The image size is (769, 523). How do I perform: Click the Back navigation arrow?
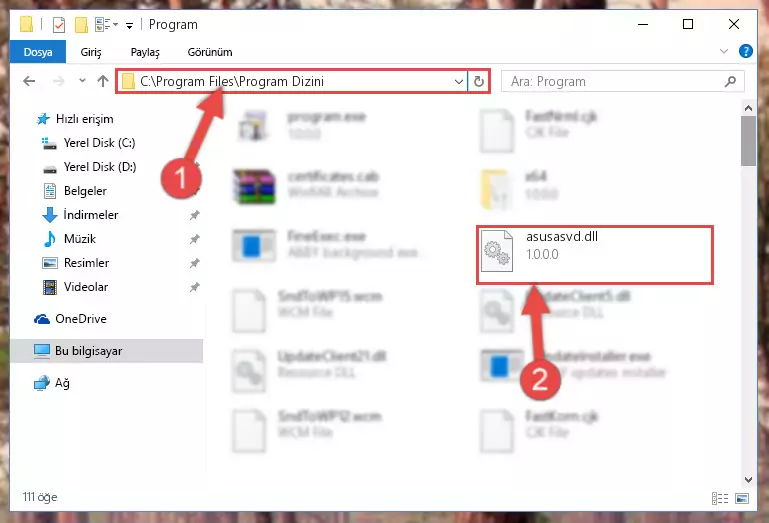point(29,81)
